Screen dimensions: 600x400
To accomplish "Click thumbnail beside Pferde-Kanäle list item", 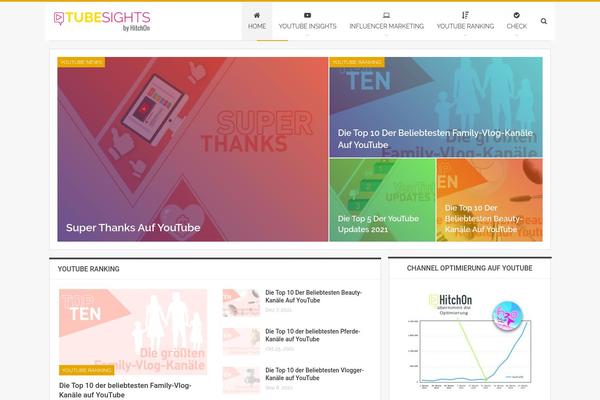I will click(x=241, y=341).
